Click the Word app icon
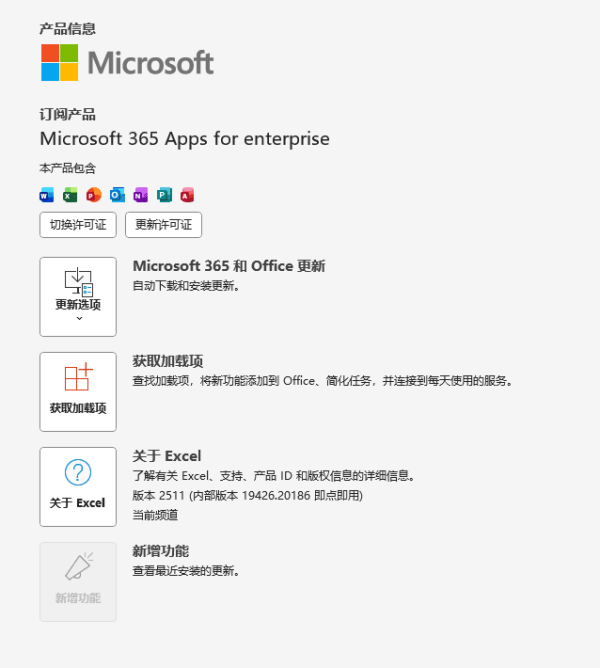The width and height of the screenshot is (600, 668). (46, 194)
